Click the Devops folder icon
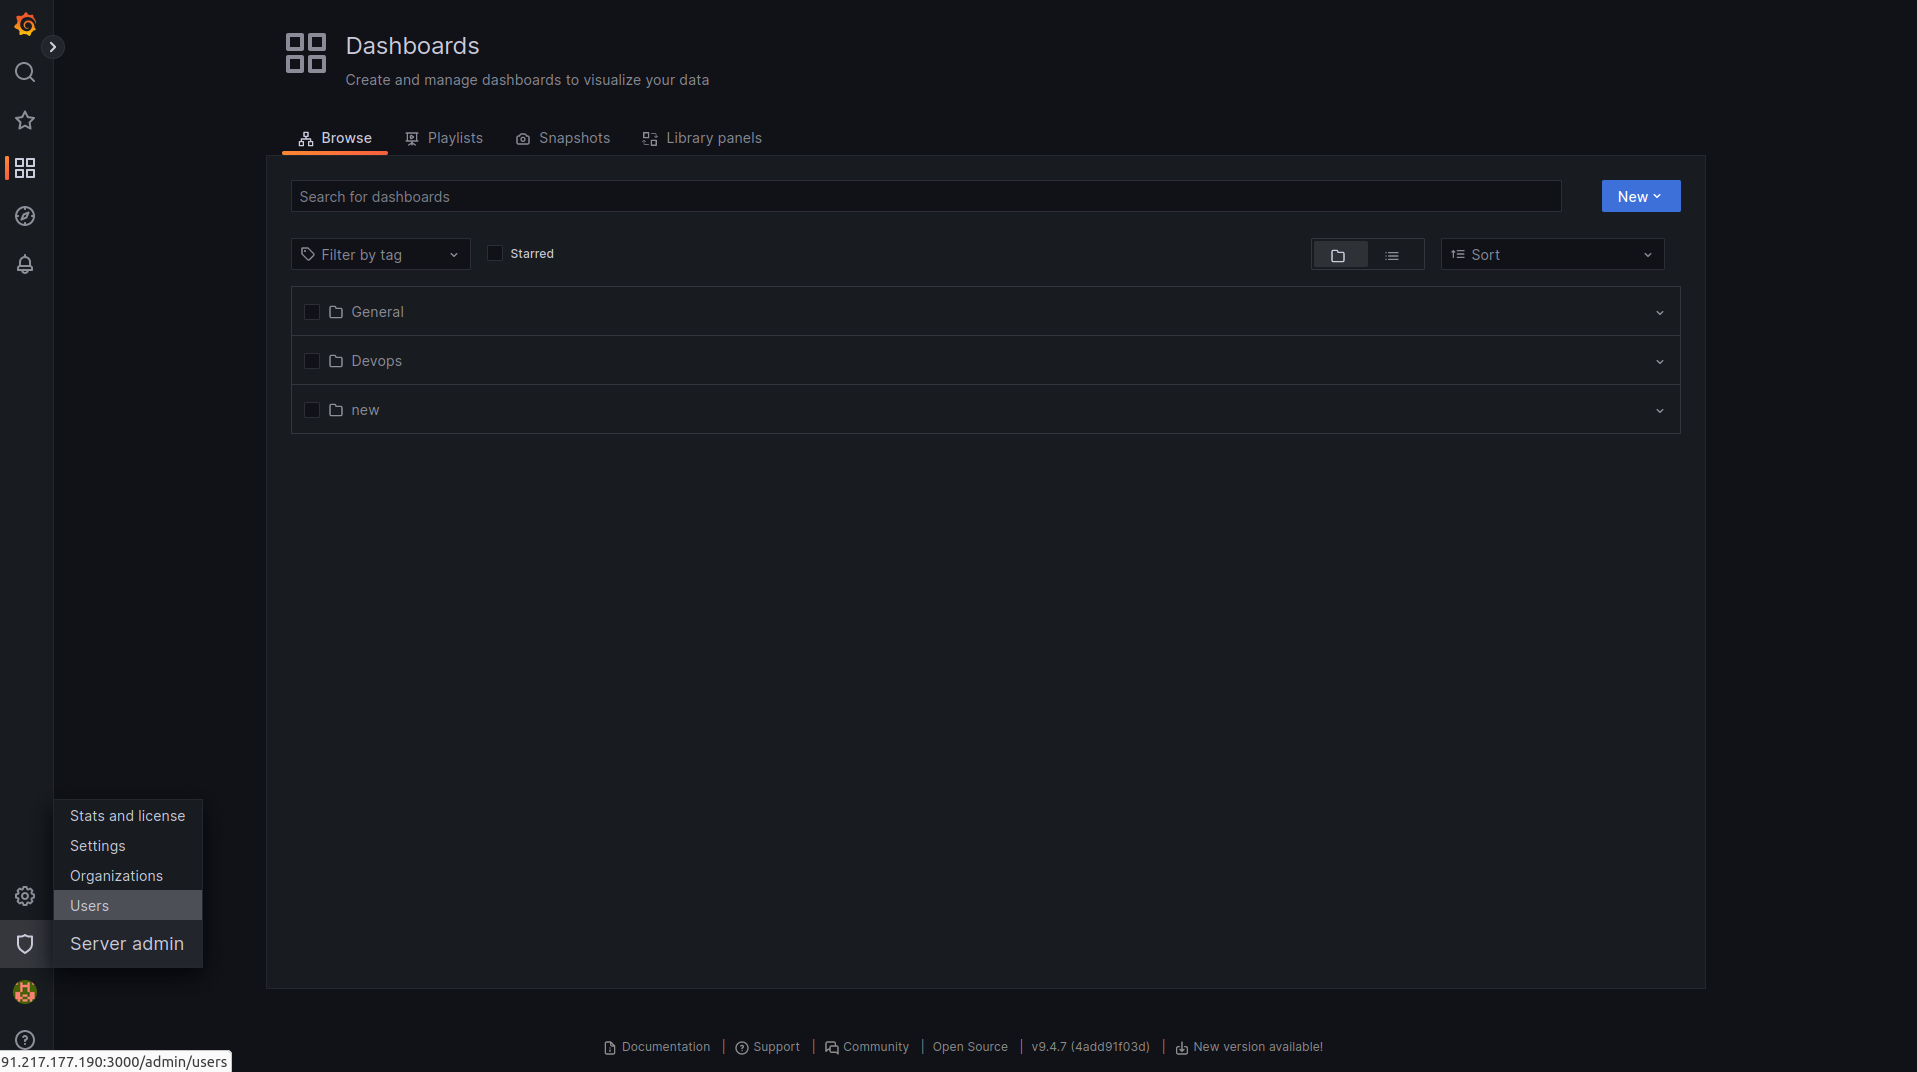Viewport: 1917px width, 1072px height. point(336,361)
